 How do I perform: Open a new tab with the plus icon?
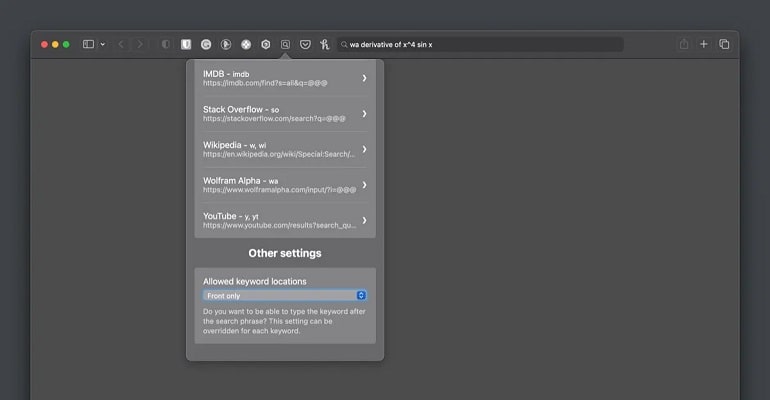704,44
